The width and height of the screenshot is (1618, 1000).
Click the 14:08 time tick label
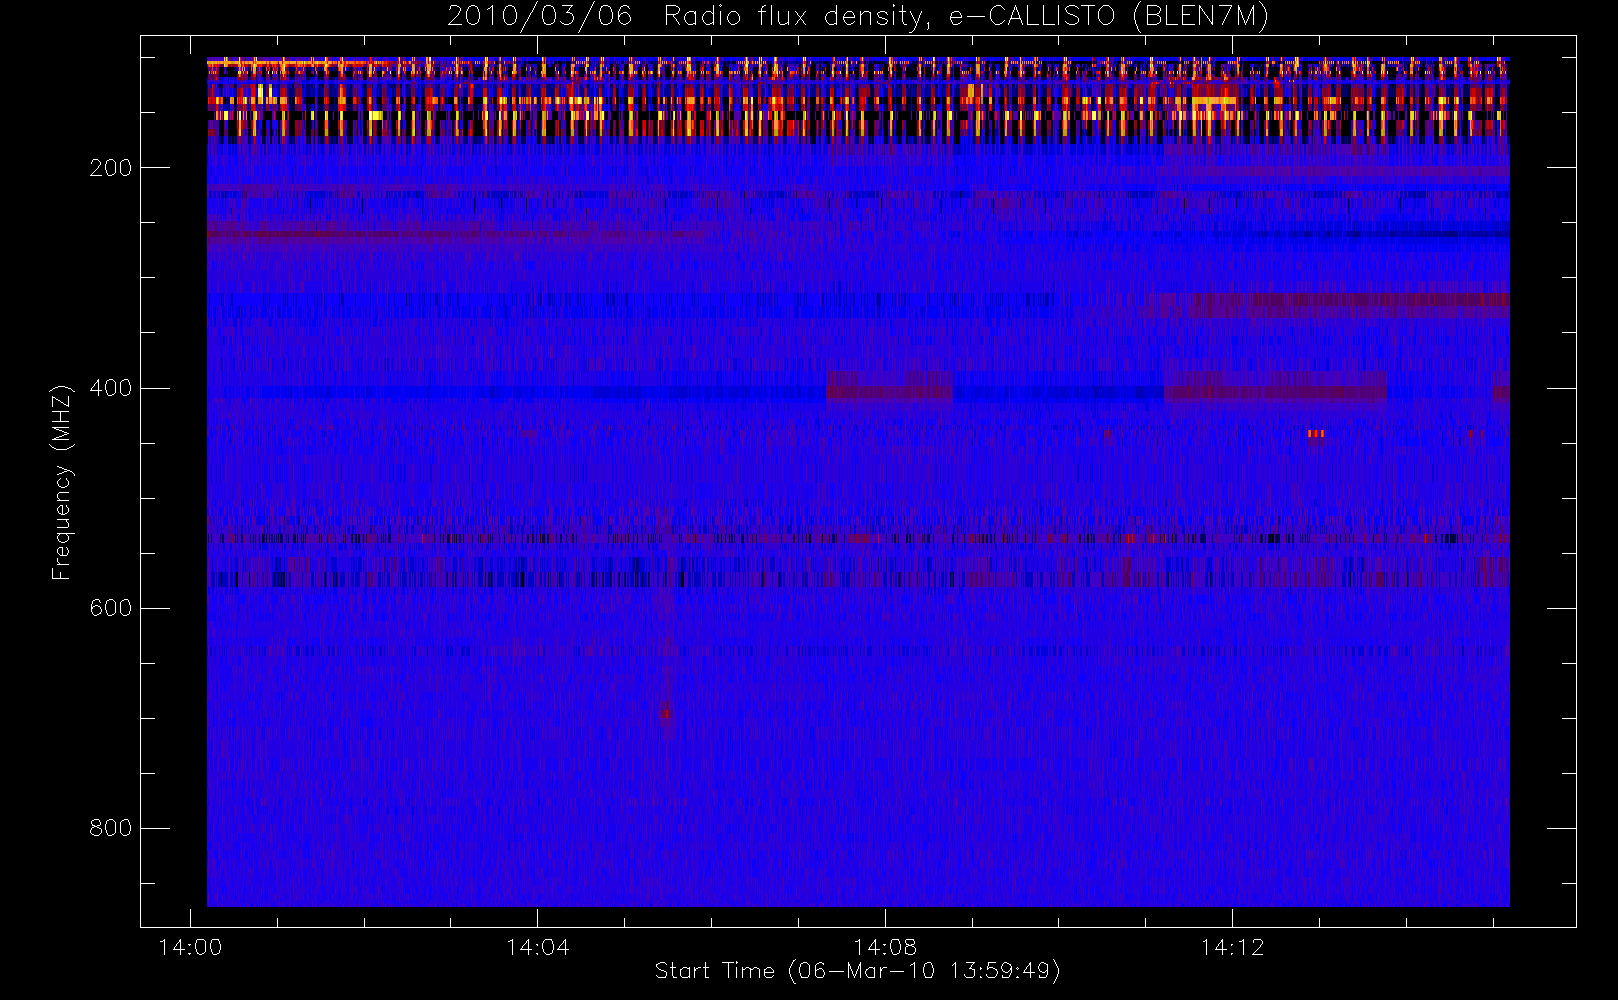coord(885,946)
